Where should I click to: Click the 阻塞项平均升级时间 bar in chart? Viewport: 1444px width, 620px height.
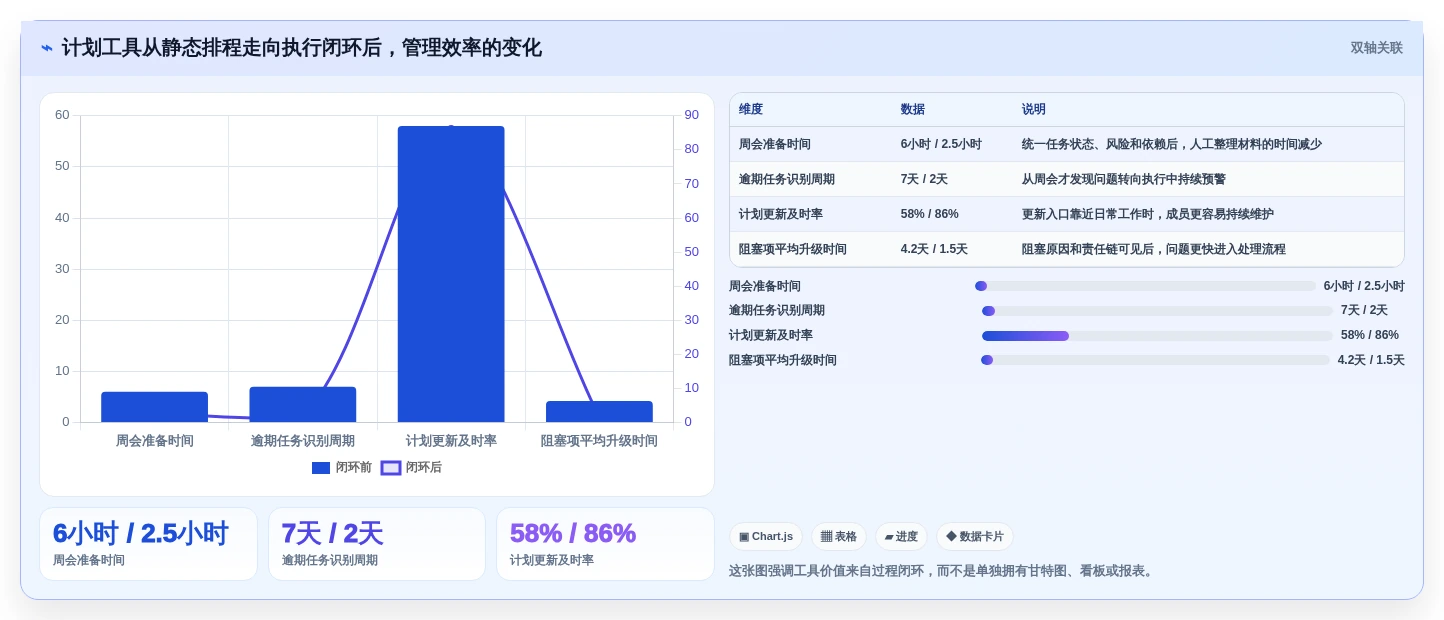[x=599, y=411]
